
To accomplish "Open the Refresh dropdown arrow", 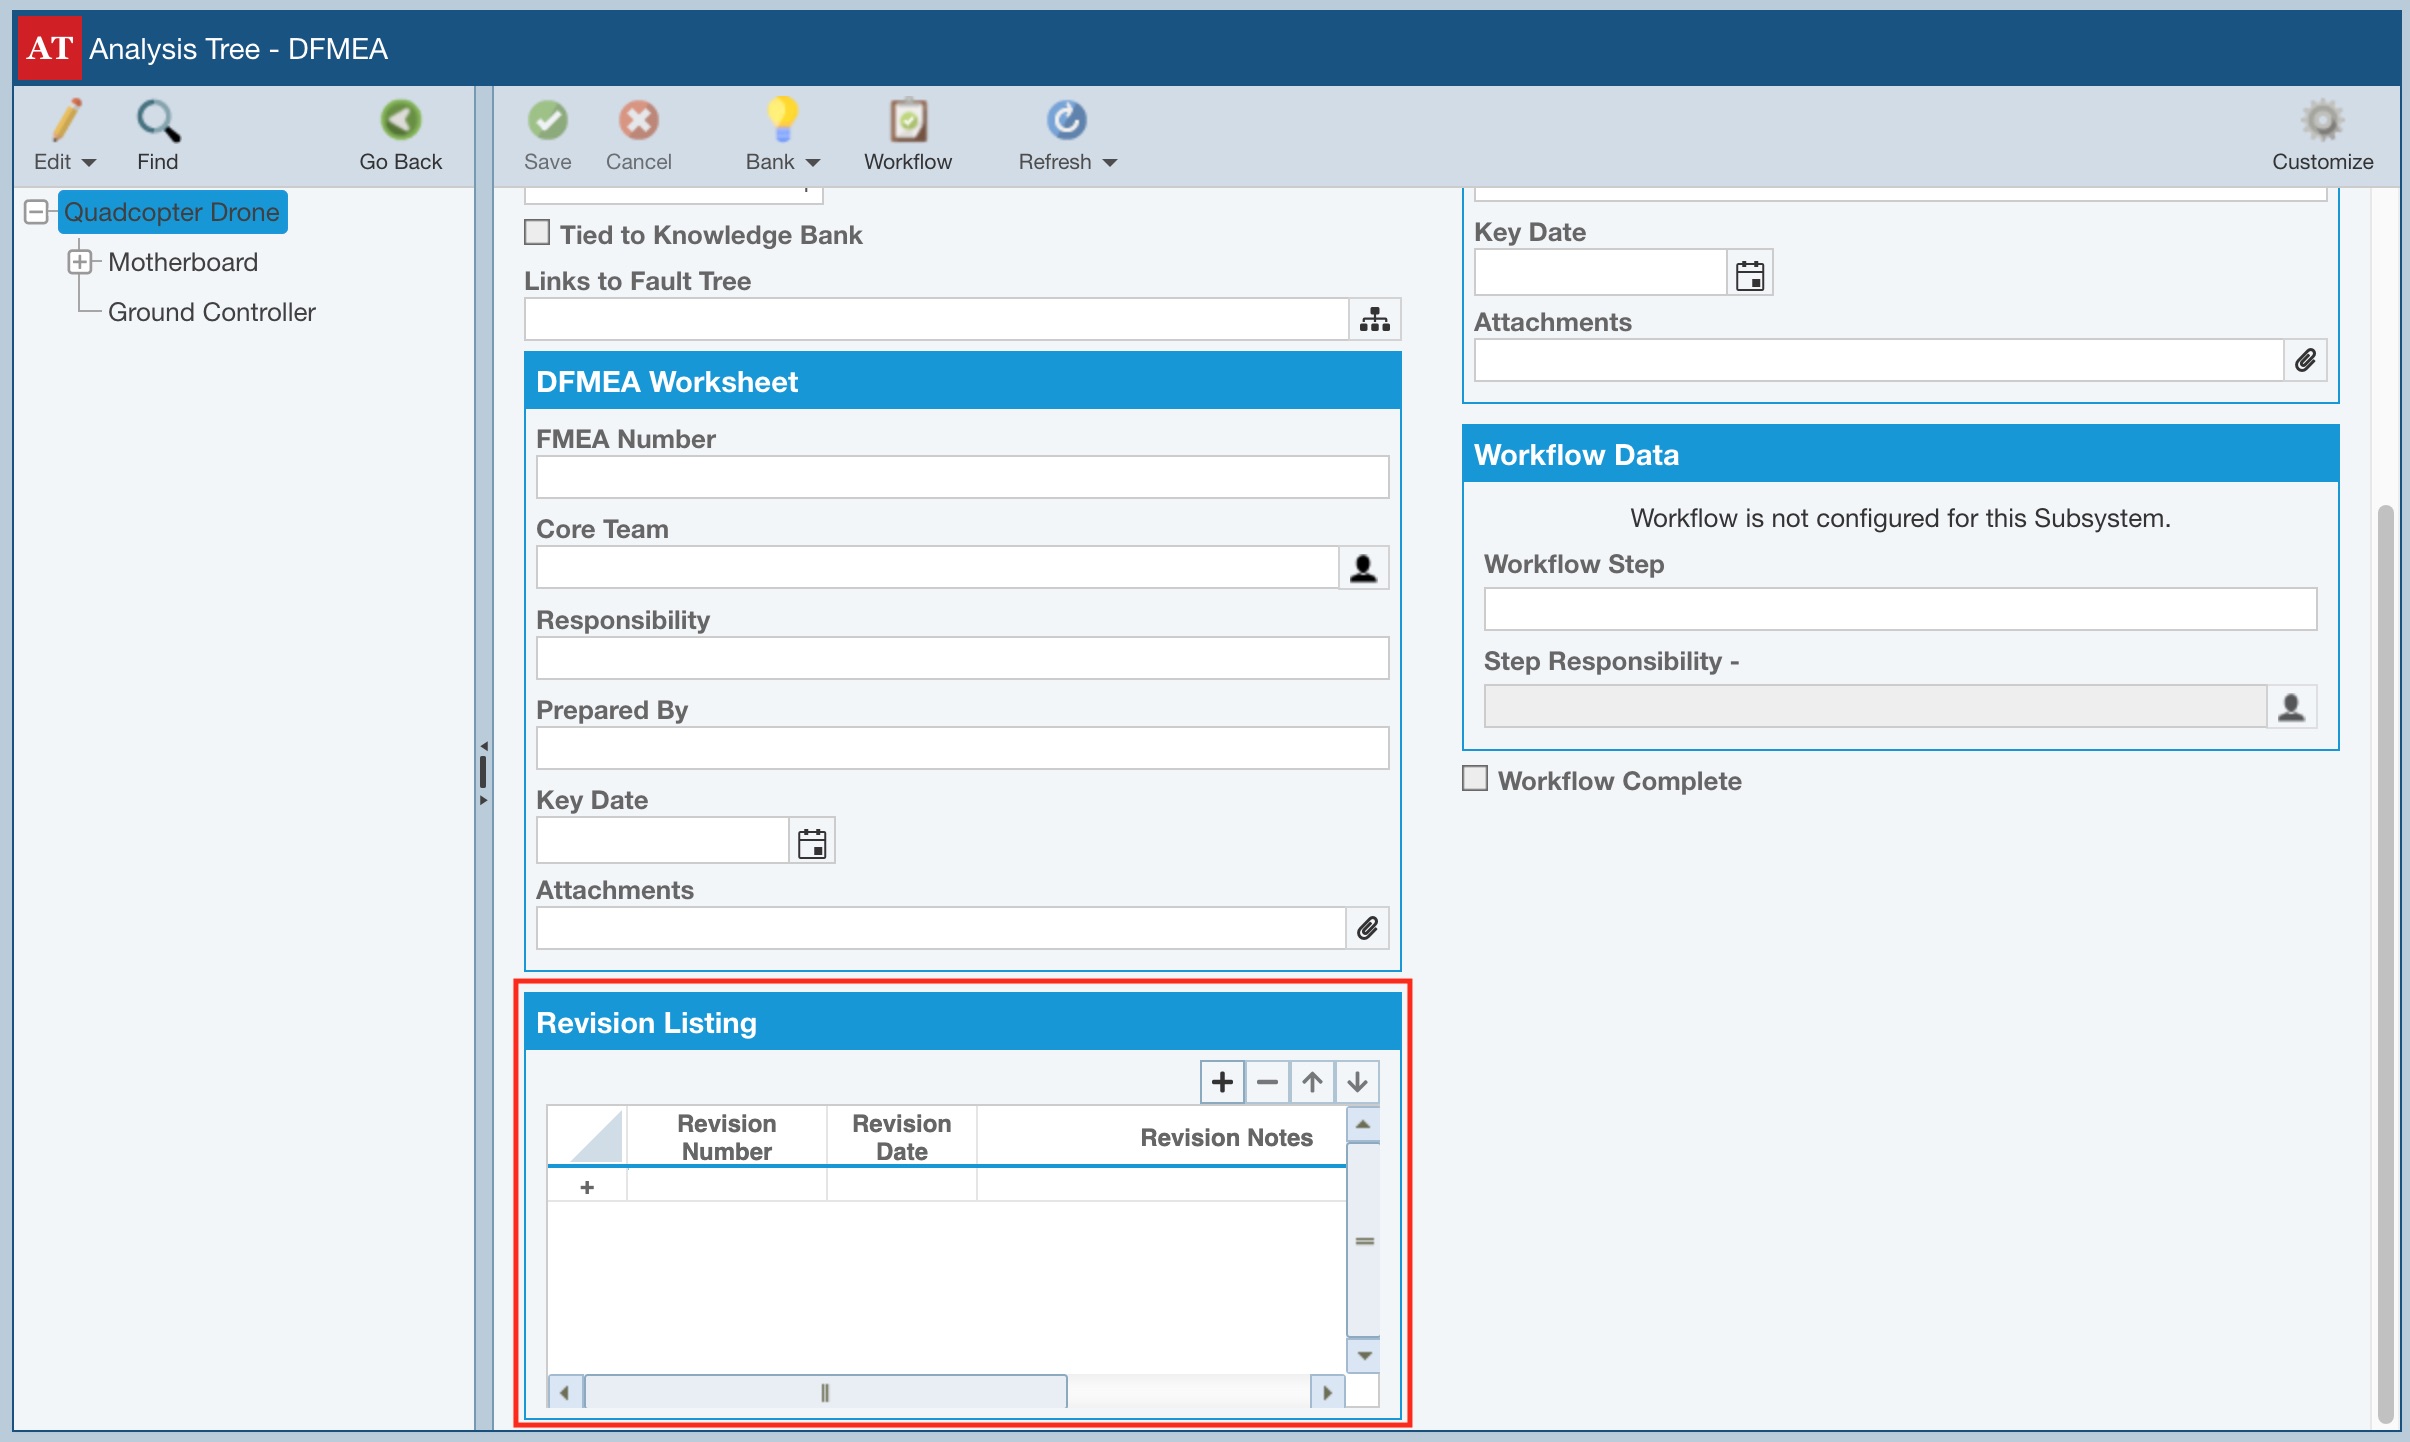I will point(1109,162).
